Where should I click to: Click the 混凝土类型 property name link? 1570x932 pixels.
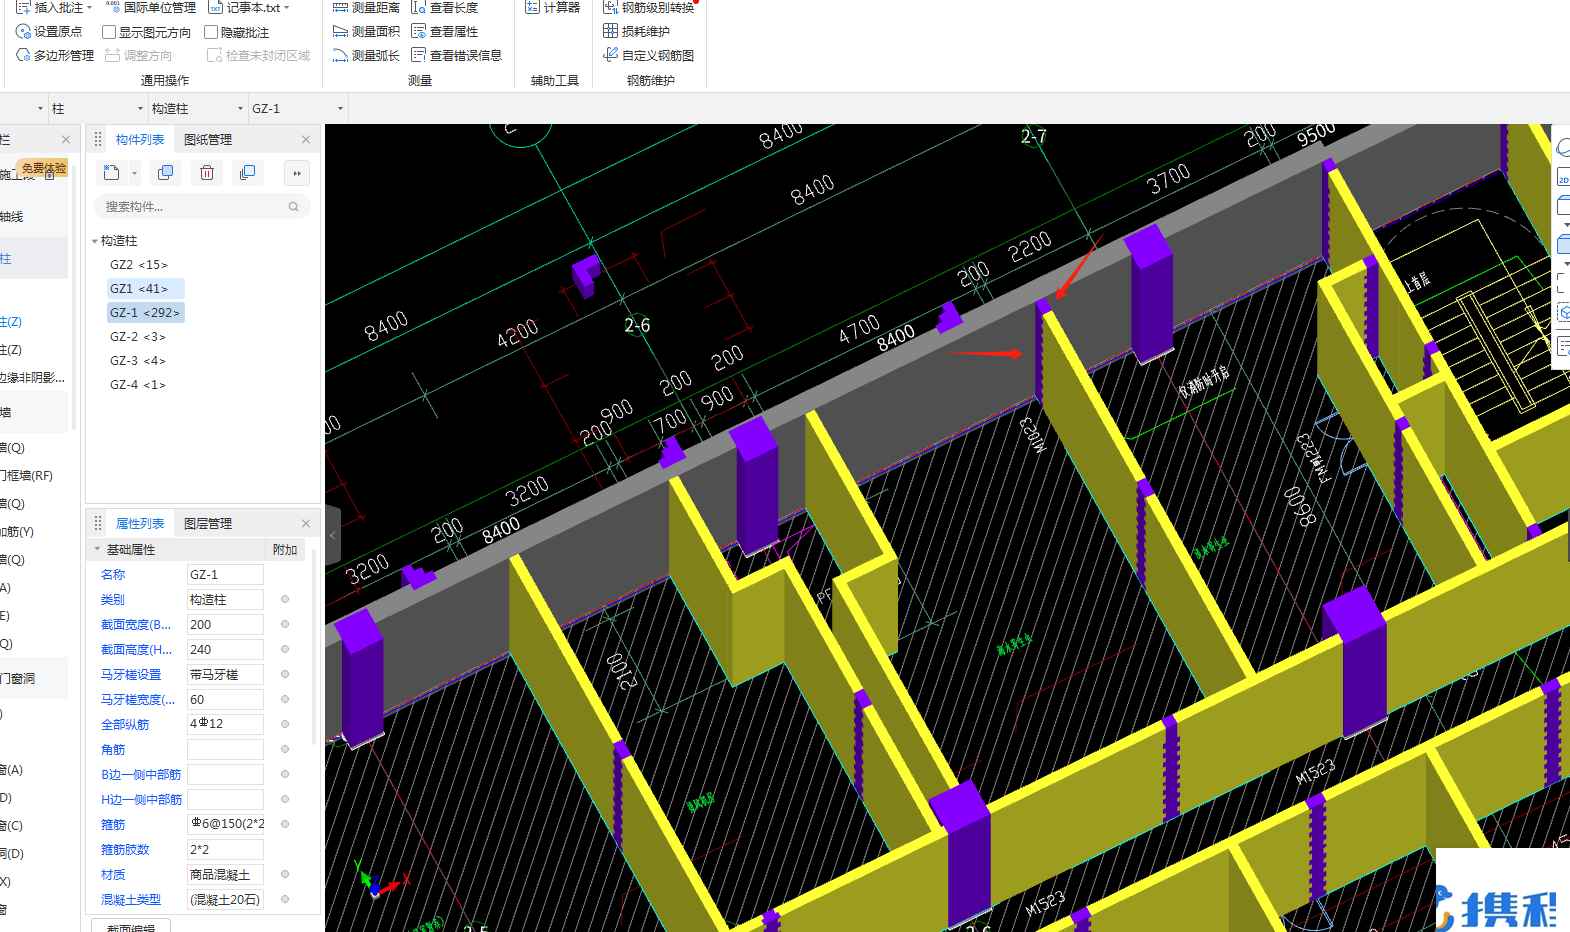pos(131,900)
